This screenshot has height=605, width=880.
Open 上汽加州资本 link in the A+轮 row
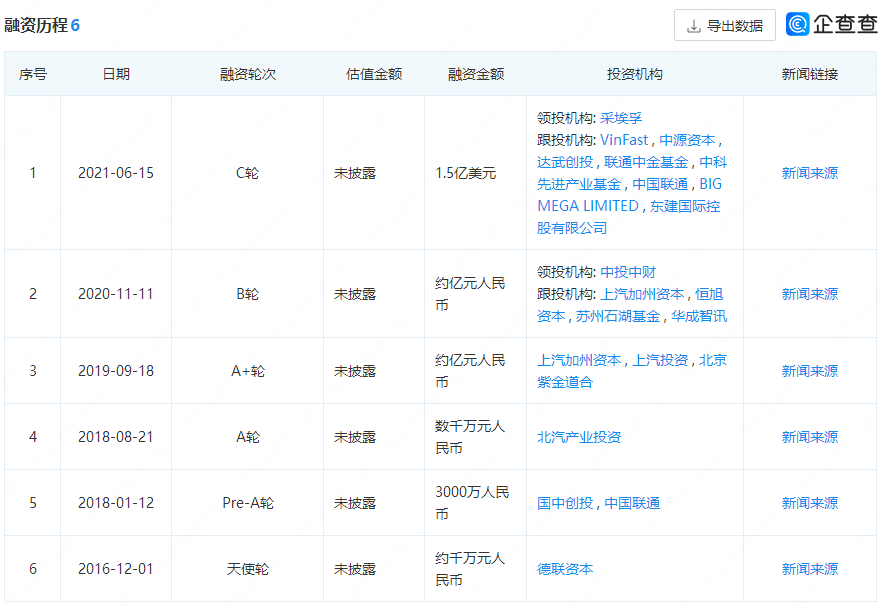click(x=579, y=360)
